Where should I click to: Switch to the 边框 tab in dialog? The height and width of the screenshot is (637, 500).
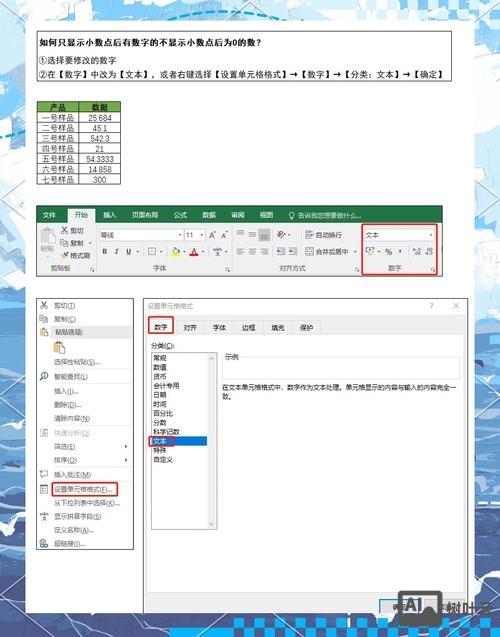pos(248,327)
